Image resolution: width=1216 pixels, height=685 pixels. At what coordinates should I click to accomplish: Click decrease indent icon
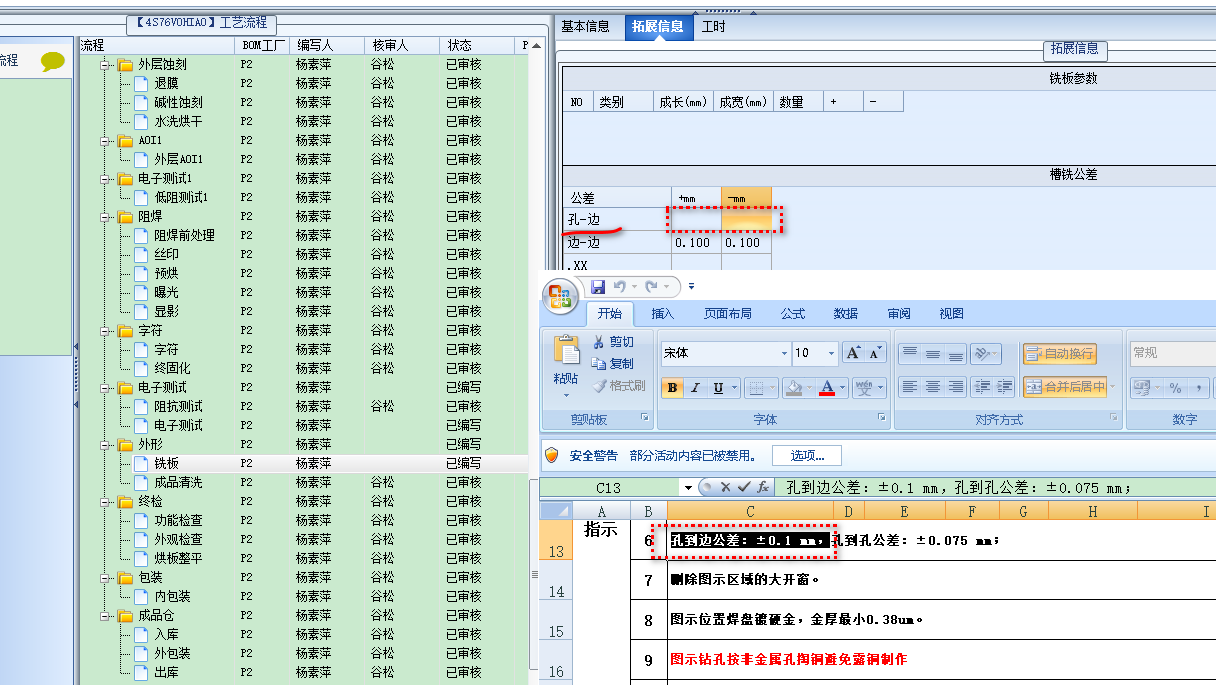pyautogui.click(x=982, y=387)
